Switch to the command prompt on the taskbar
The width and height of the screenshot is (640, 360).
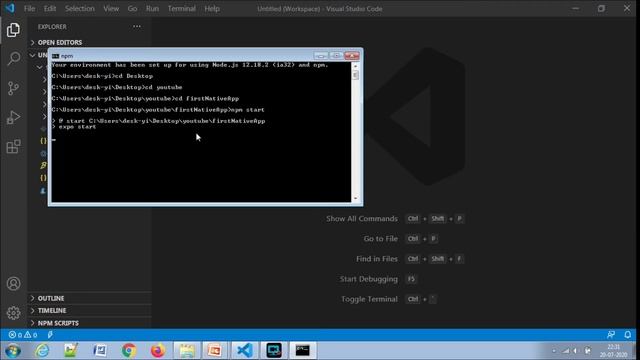click(303, 351)
